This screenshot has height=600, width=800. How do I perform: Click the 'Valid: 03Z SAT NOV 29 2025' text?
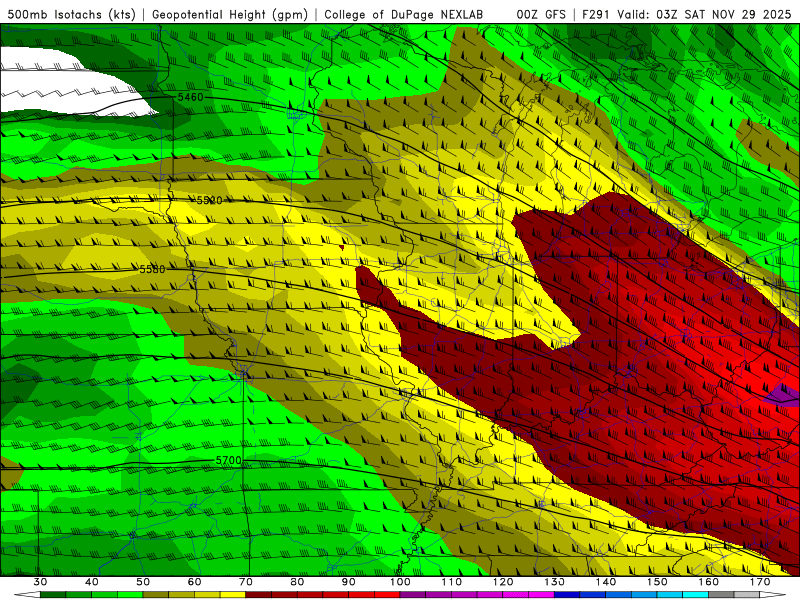704,14
